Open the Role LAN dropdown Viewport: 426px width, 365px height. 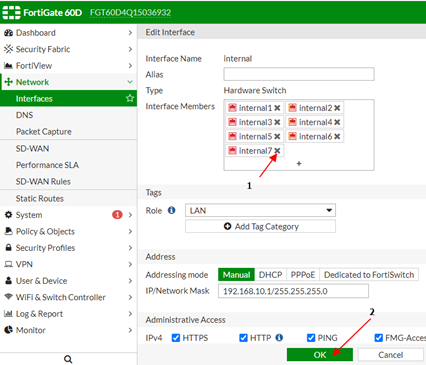click(x=260, y=210)
